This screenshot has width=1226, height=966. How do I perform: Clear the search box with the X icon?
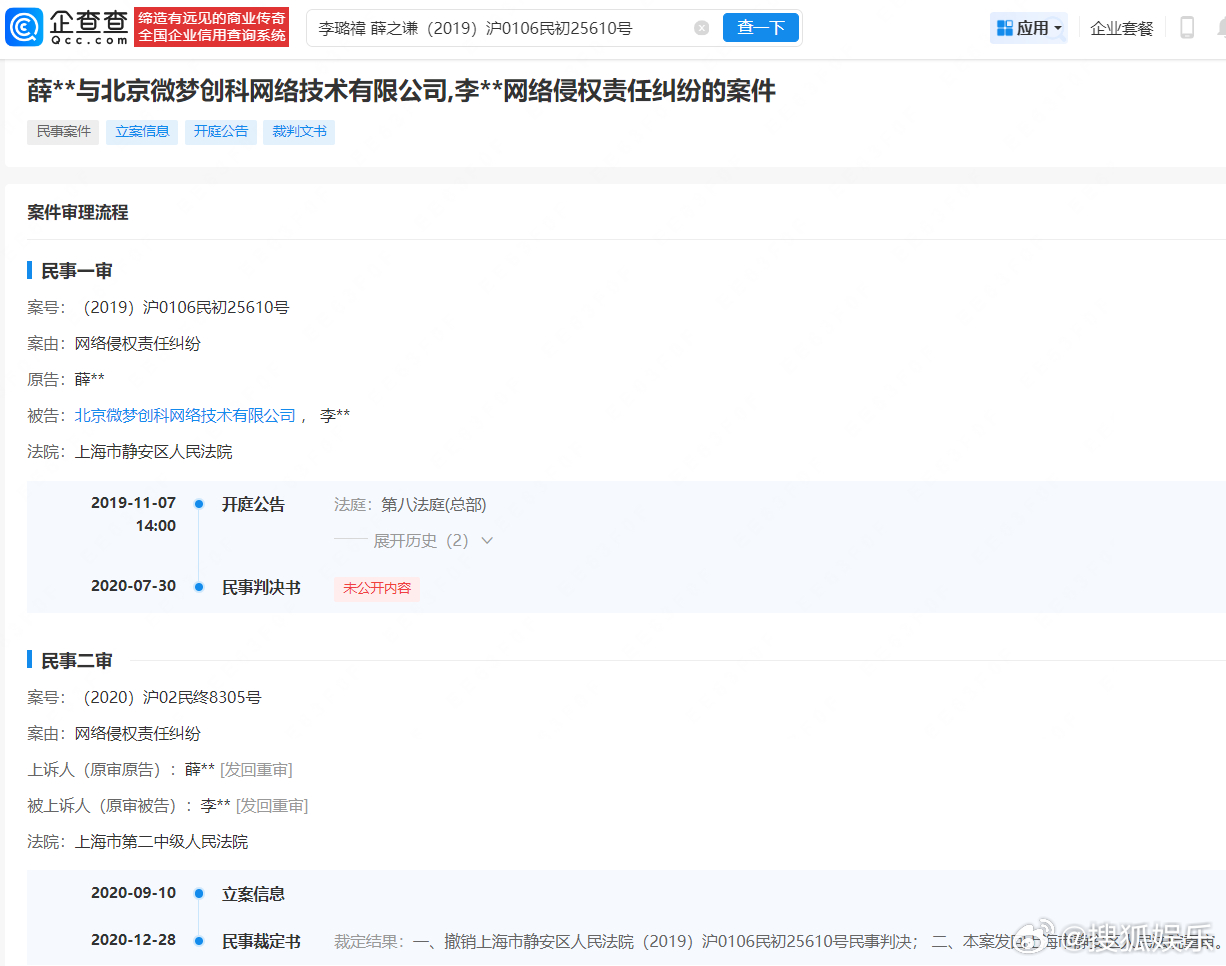click(702, 28)
